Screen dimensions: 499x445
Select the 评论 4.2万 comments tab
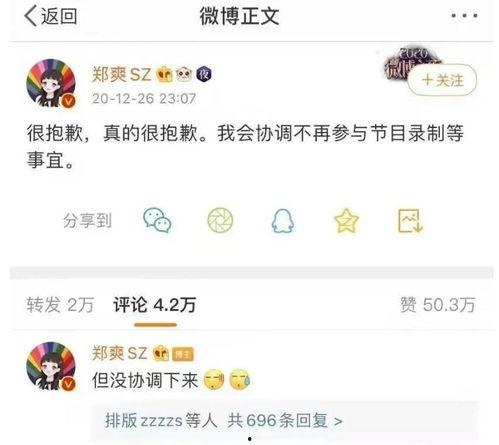pos(155,305)
